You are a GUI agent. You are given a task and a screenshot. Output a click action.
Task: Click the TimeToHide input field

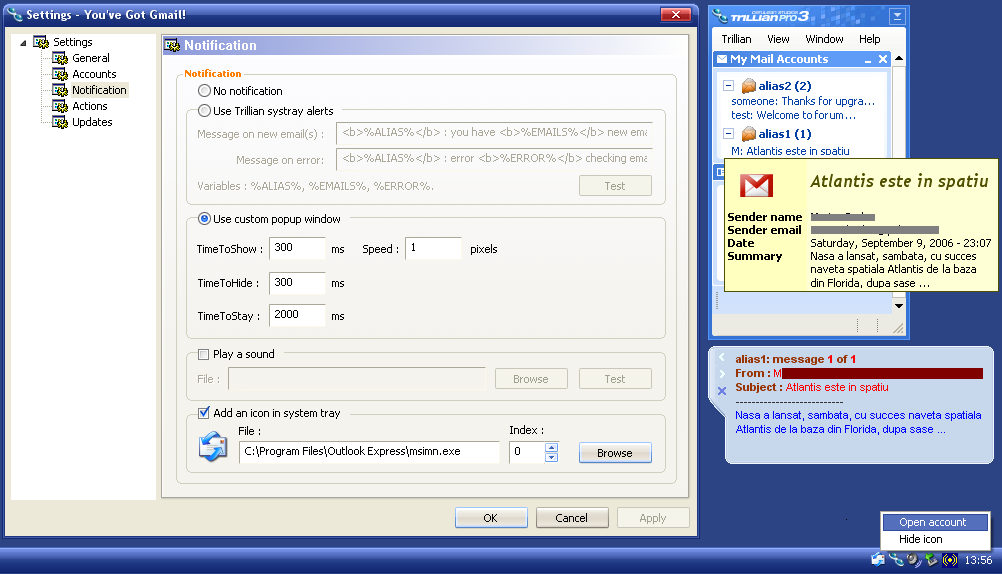(297, 283)
